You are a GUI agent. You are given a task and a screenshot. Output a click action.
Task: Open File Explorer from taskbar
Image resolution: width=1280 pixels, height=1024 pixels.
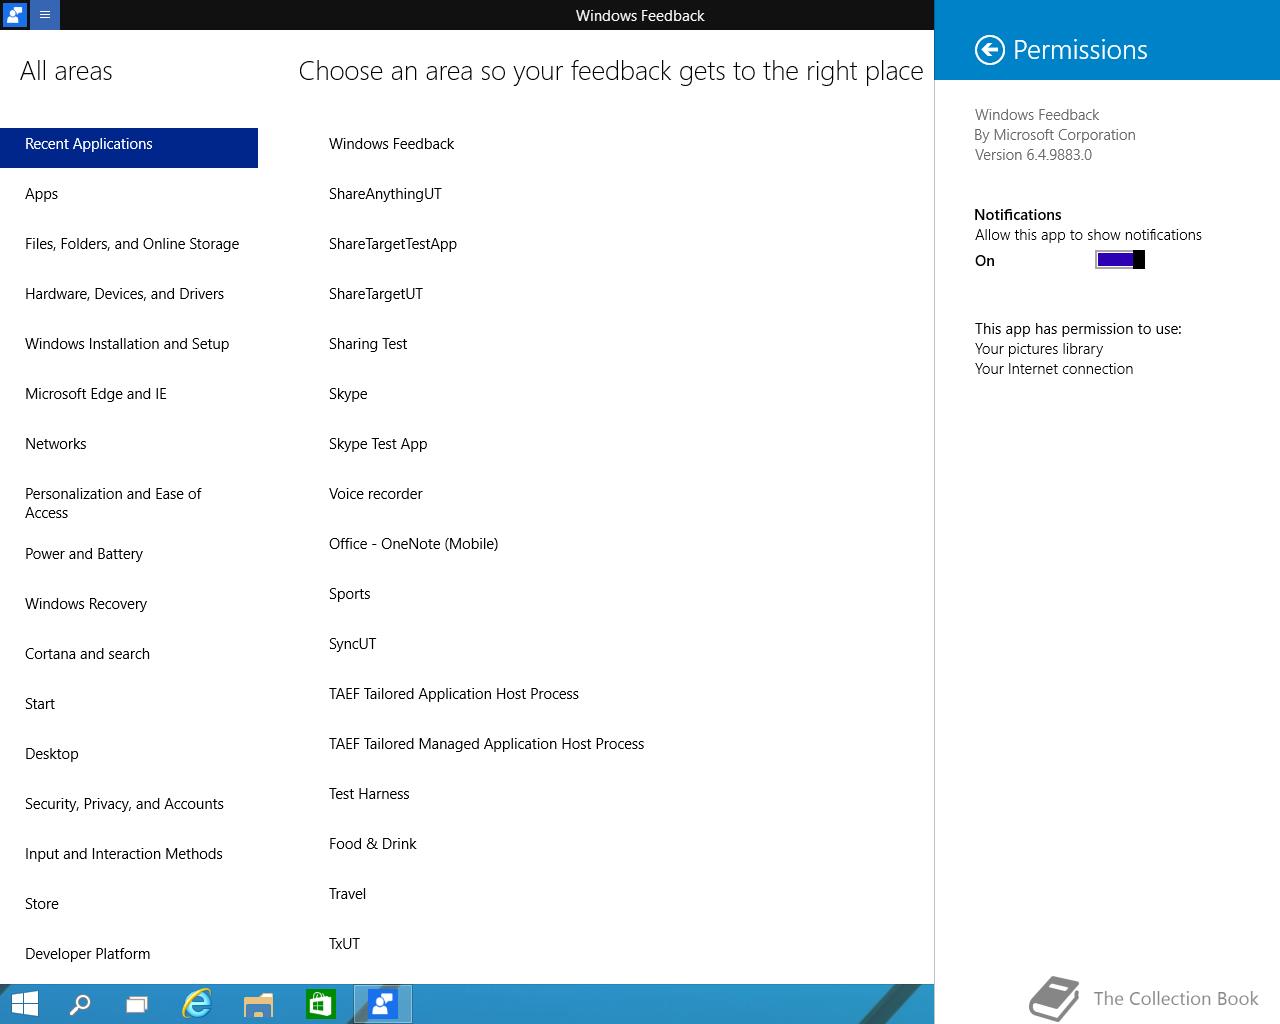pos(259,1004)
